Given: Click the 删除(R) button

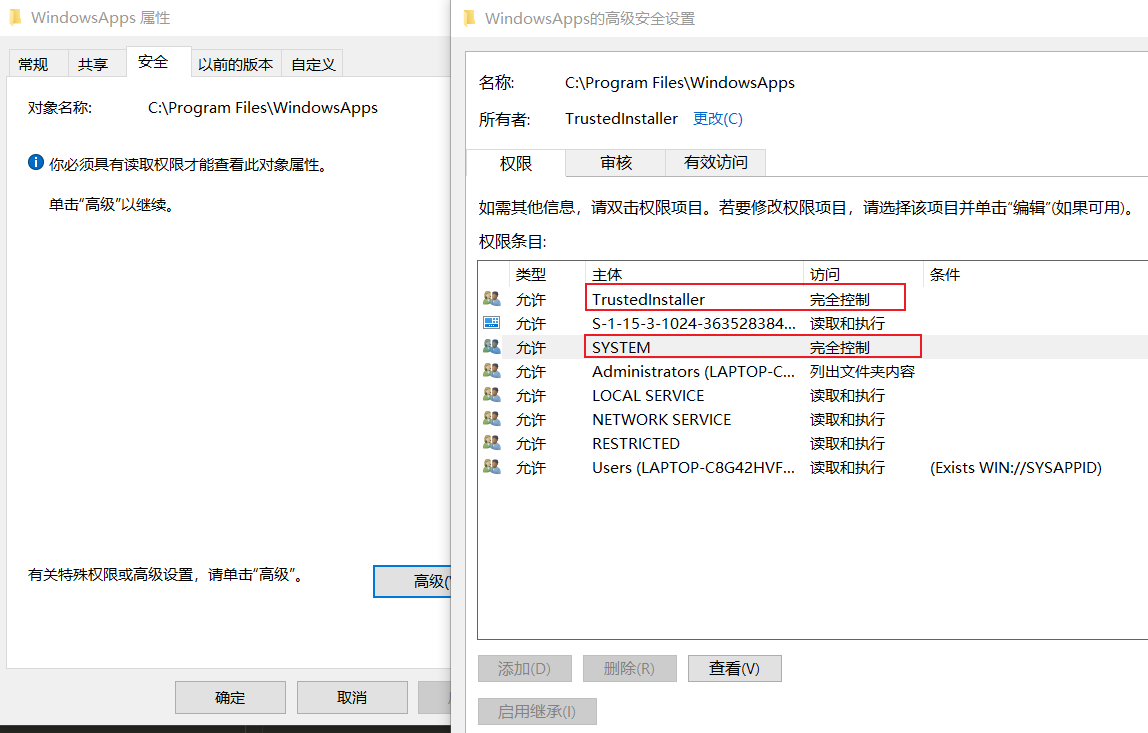Looking at the screenshot, I should 629,669.
